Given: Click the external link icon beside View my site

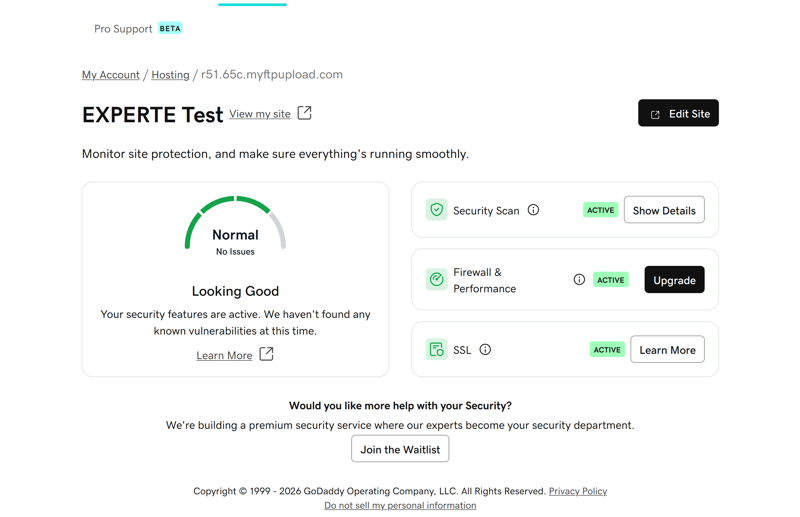Looking at the screenshot, I should [x=305, y=113].
